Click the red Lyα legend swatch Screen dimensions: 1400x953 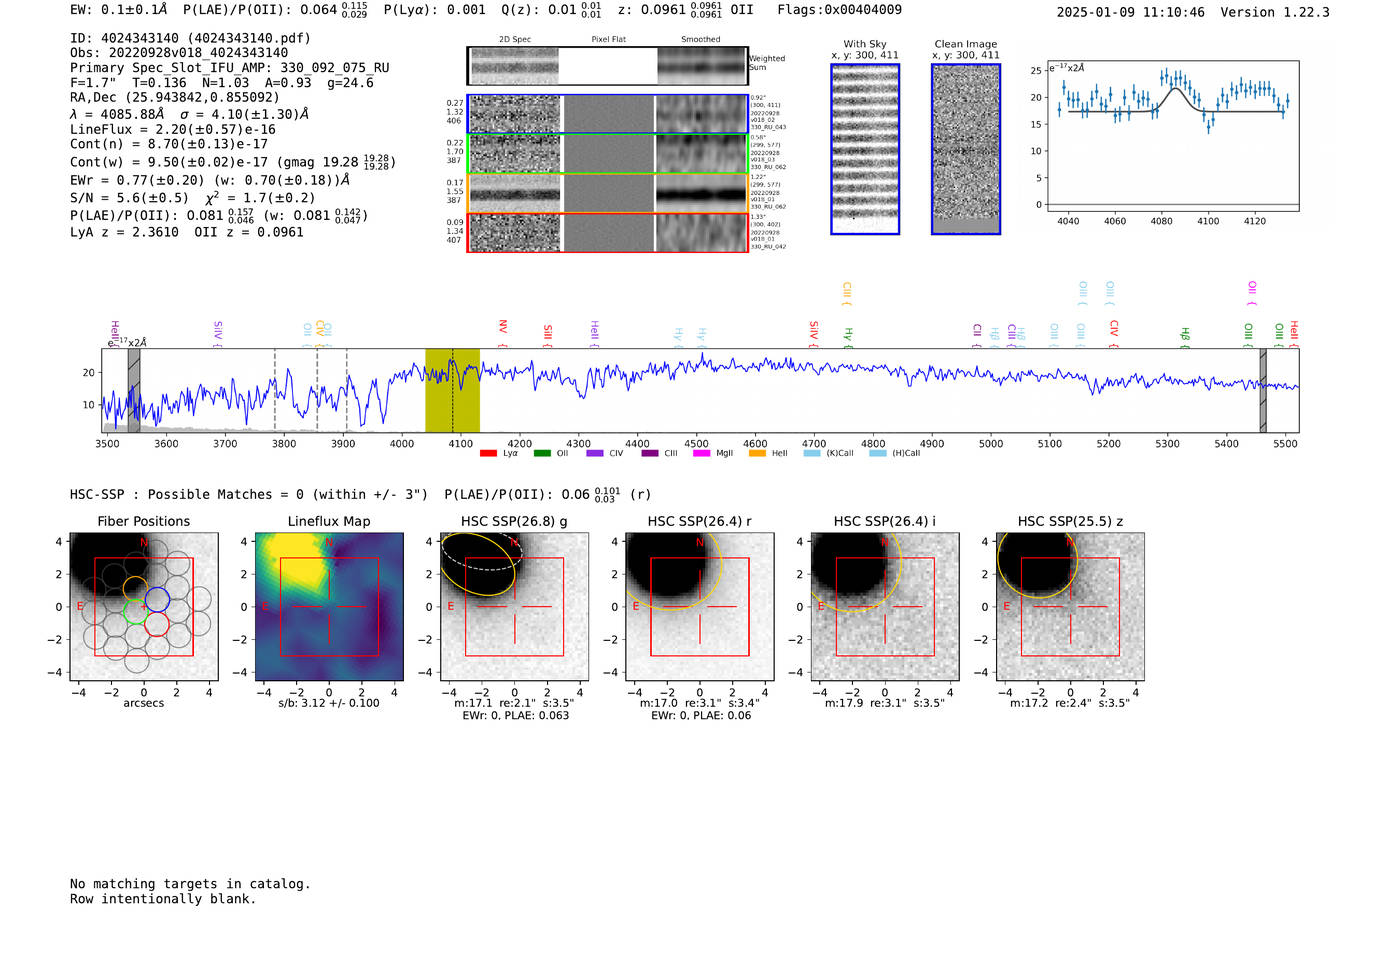pyautogui.click(x=488, y=454)
